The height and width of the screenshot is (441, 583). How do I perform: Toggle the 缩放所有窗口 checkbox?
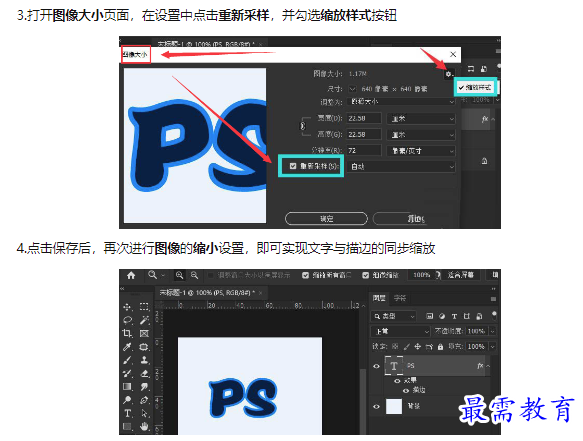[305, 275]
